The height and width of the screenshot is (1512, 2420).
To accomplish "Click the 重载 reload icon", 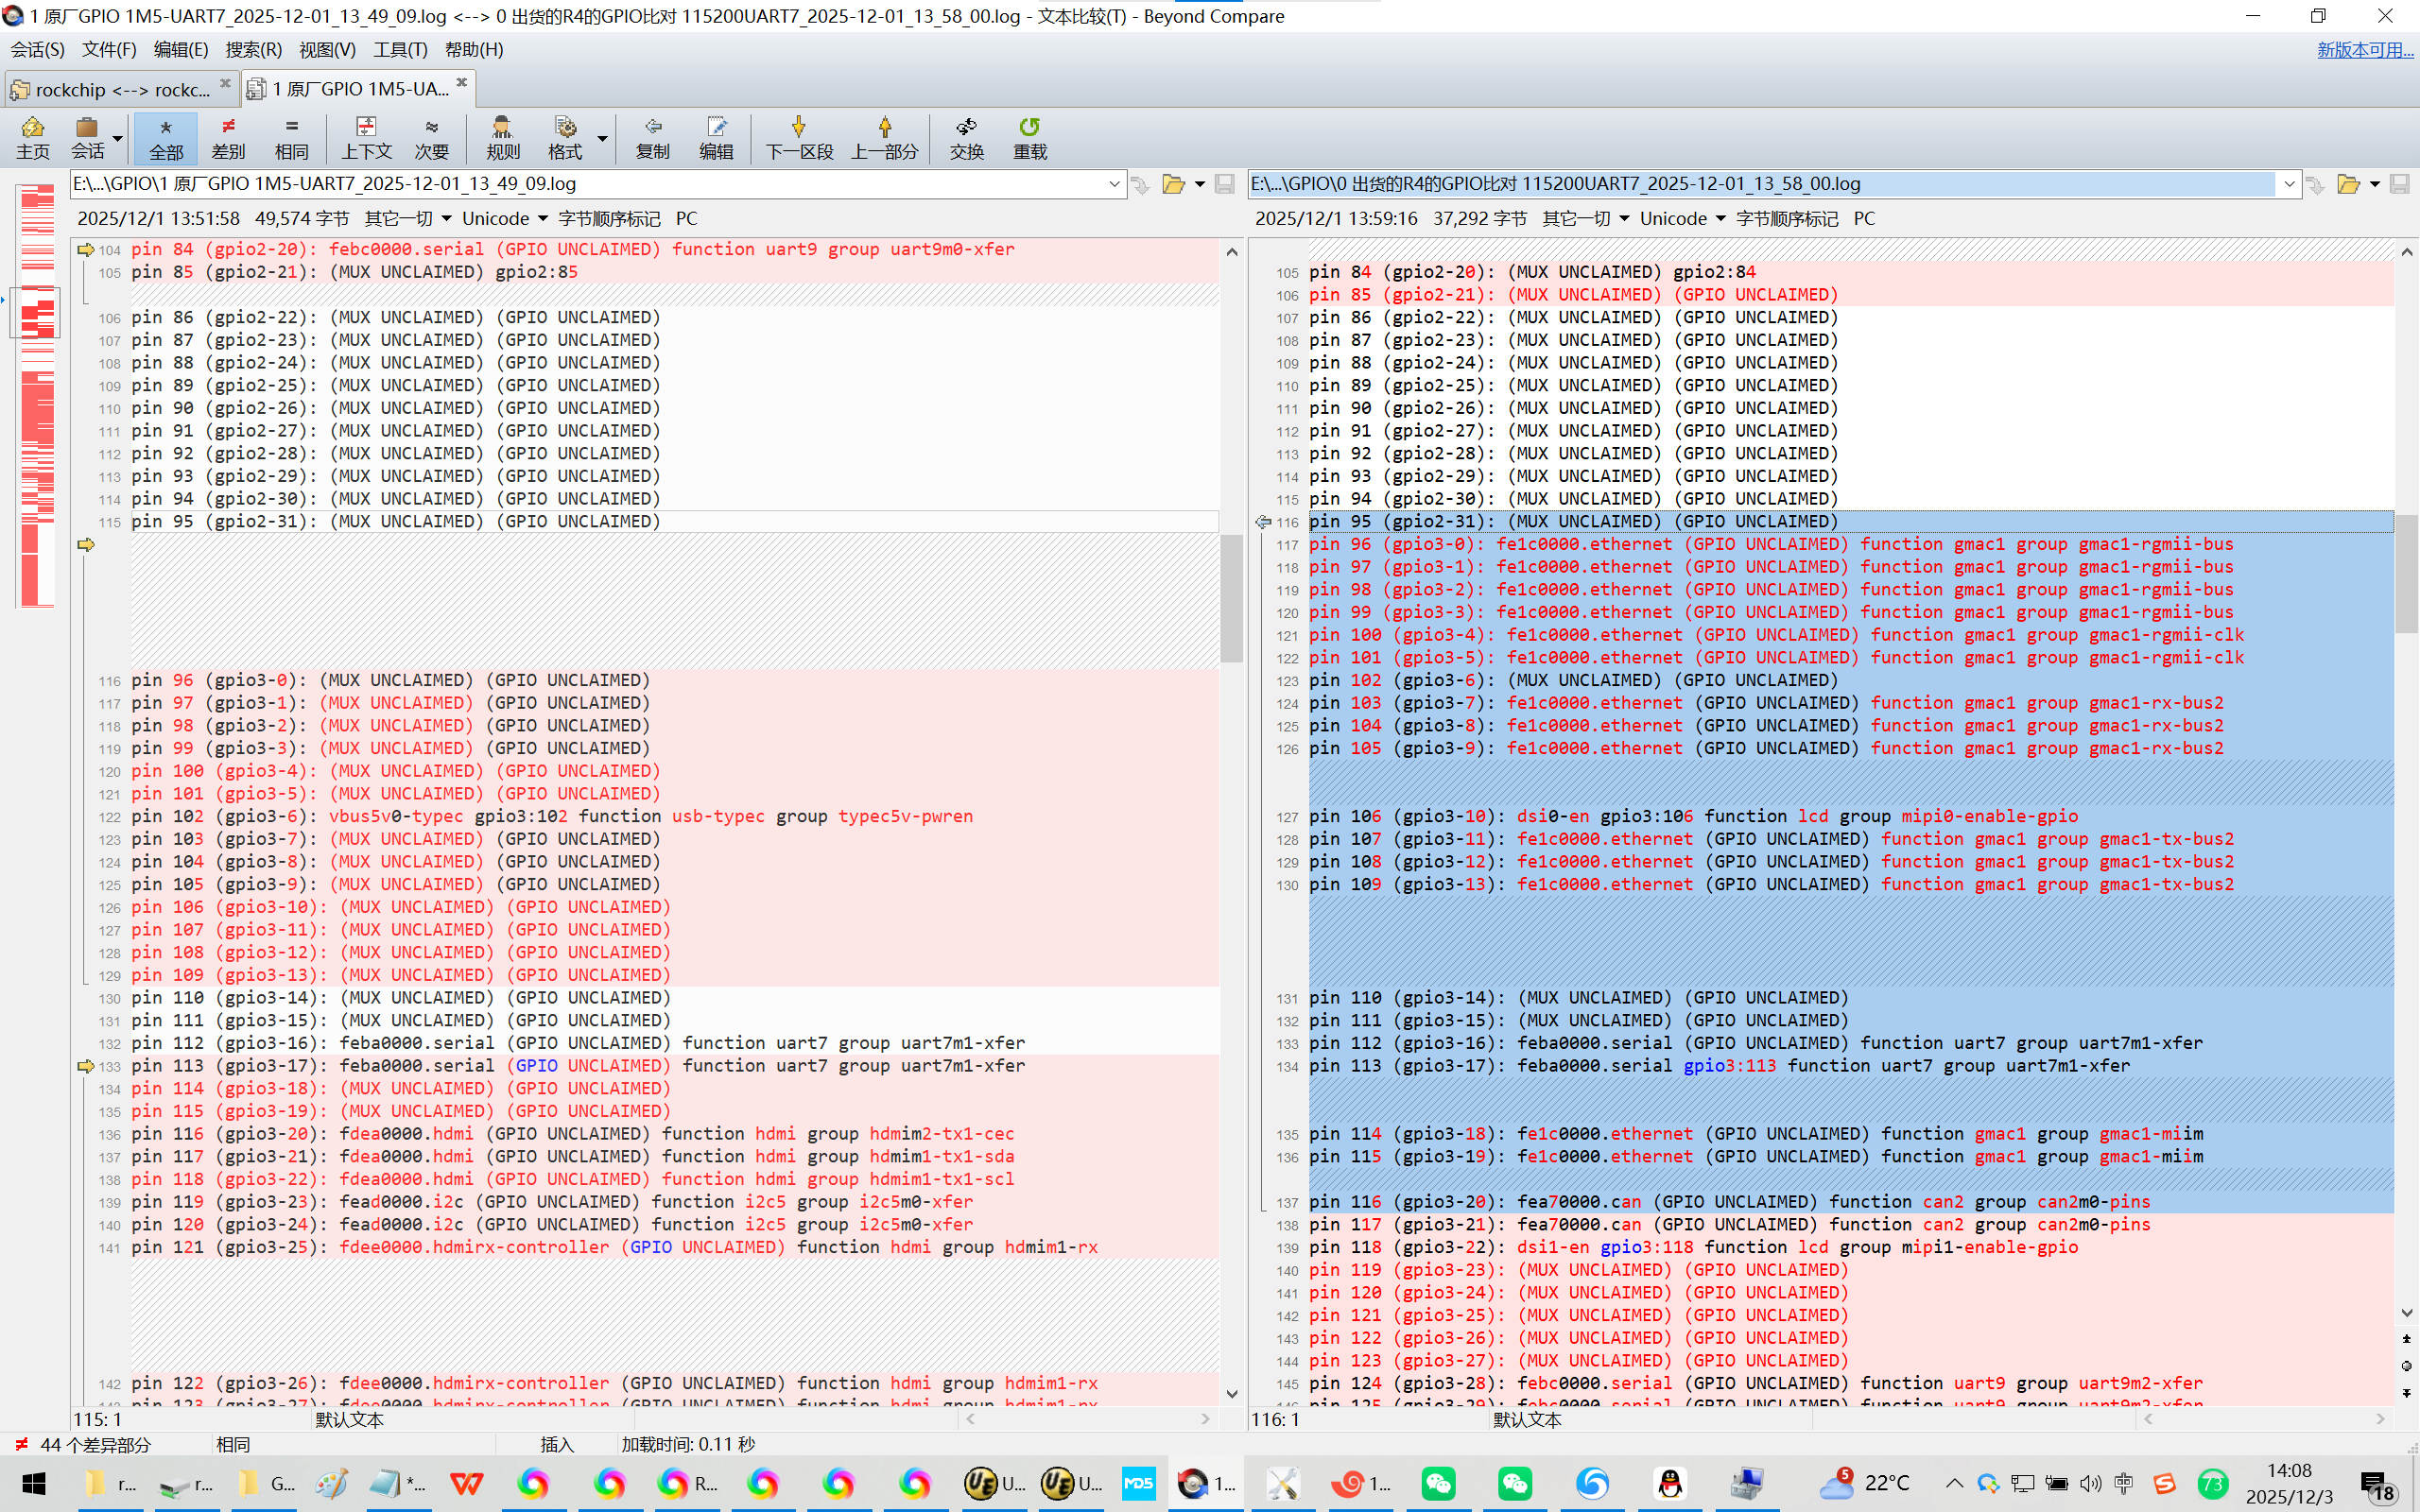I will (1029, 137).
